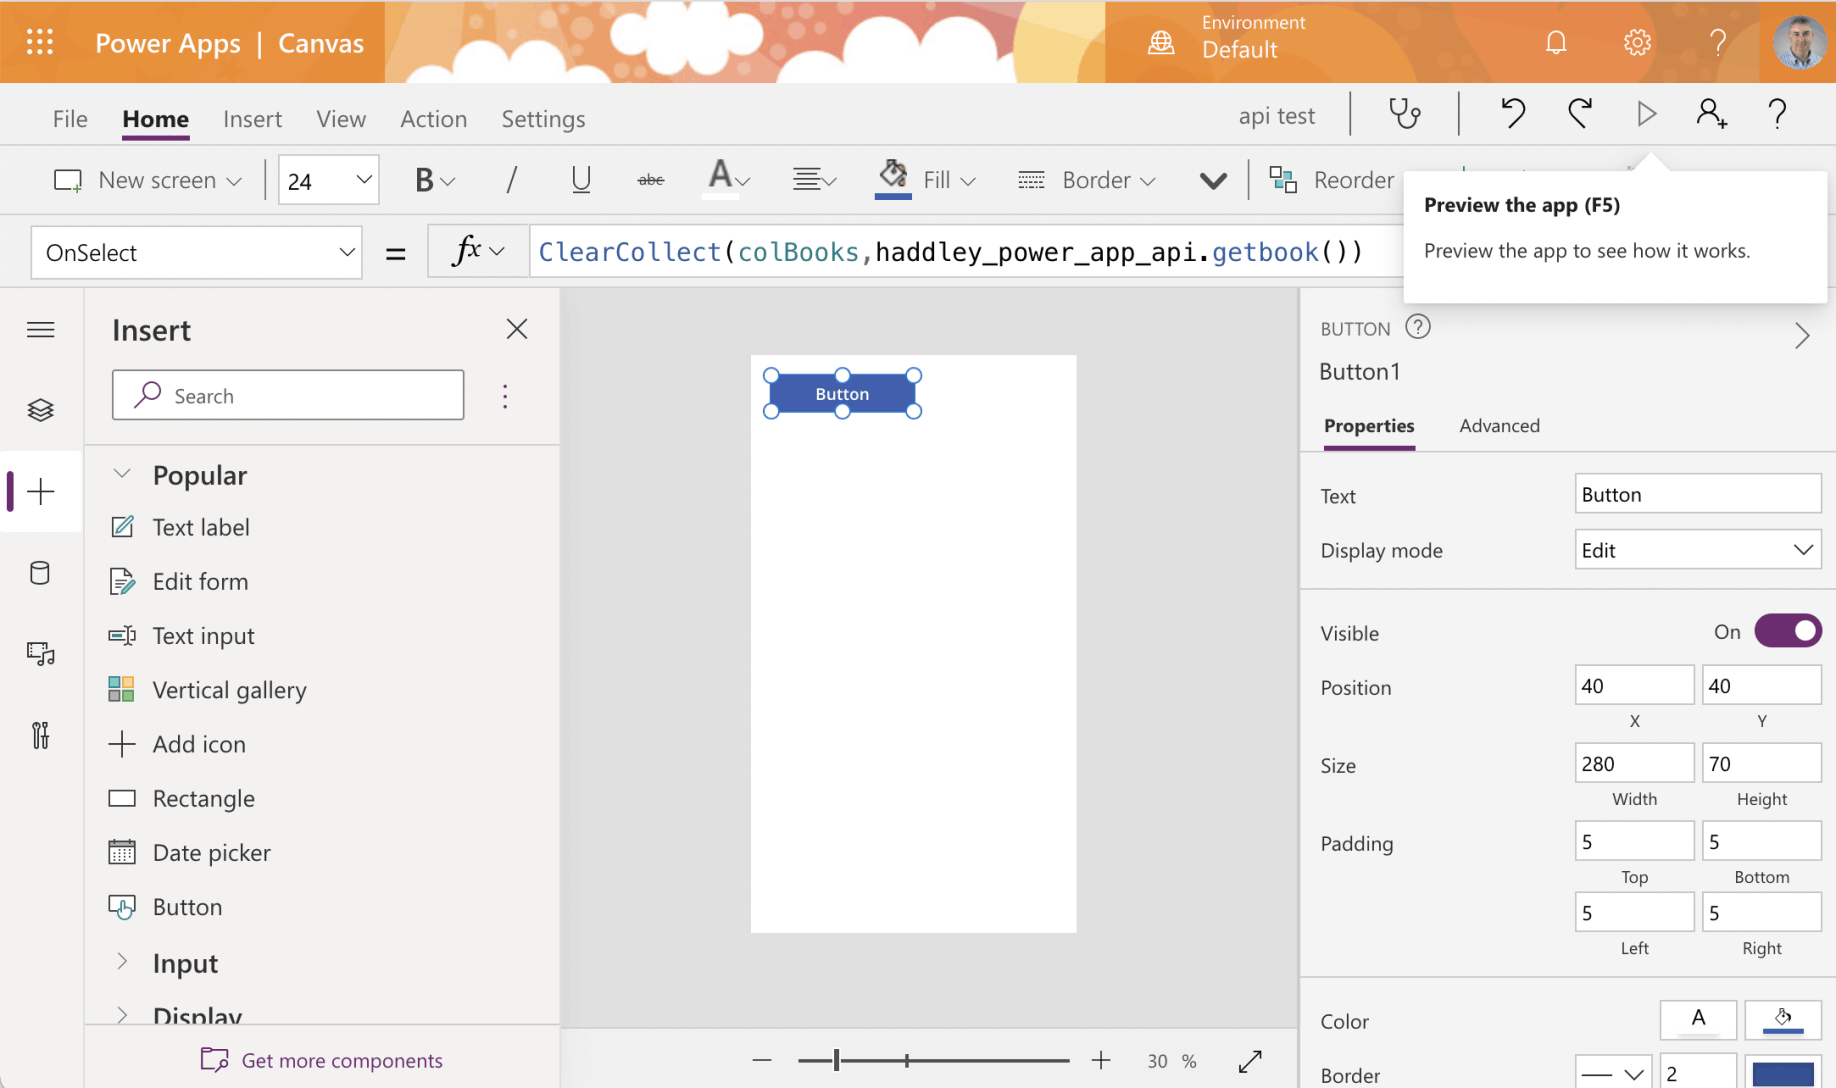This screenshot has width=1836, height=1088.
Task: Click the Undo arrow icon
Action: point(1512,114)
